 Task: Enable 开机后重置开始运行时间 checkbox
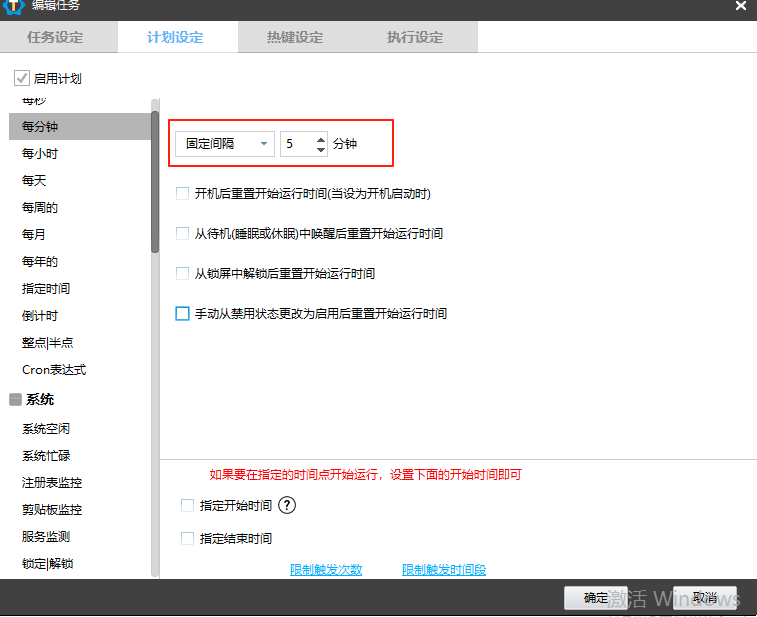pyautogui.click(x=182, y=193)
